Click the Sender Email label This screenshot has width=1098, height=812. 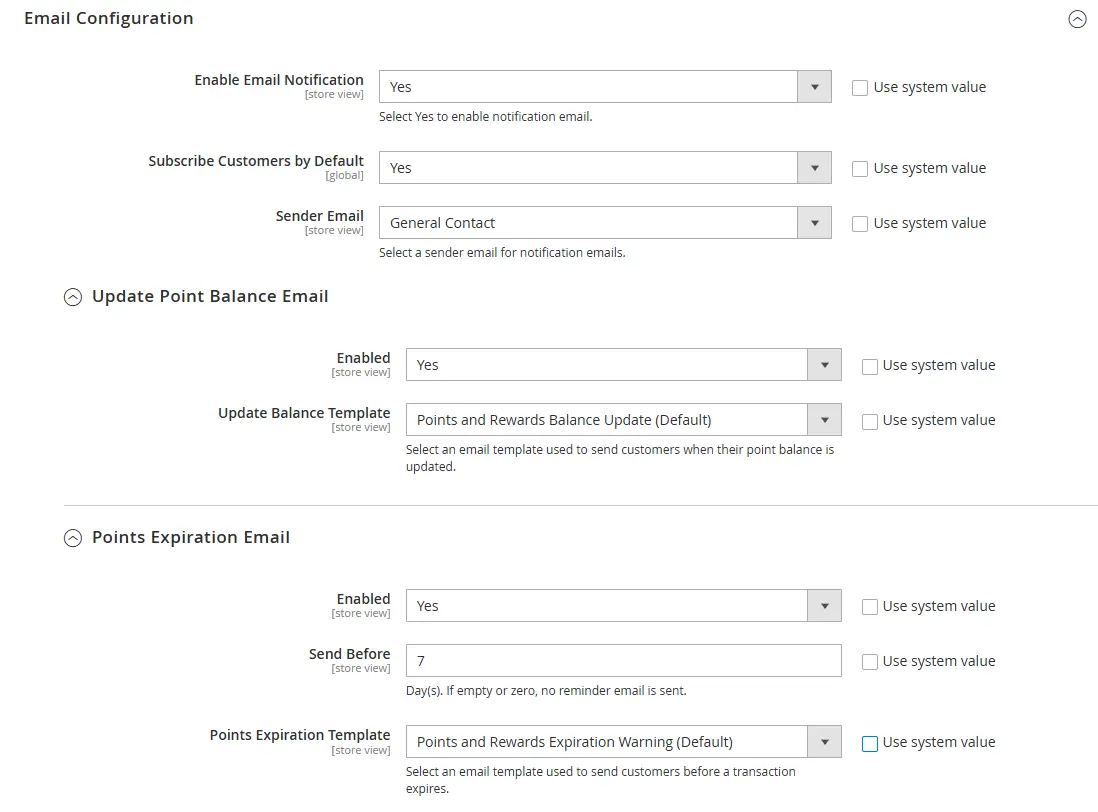(319, 216)
